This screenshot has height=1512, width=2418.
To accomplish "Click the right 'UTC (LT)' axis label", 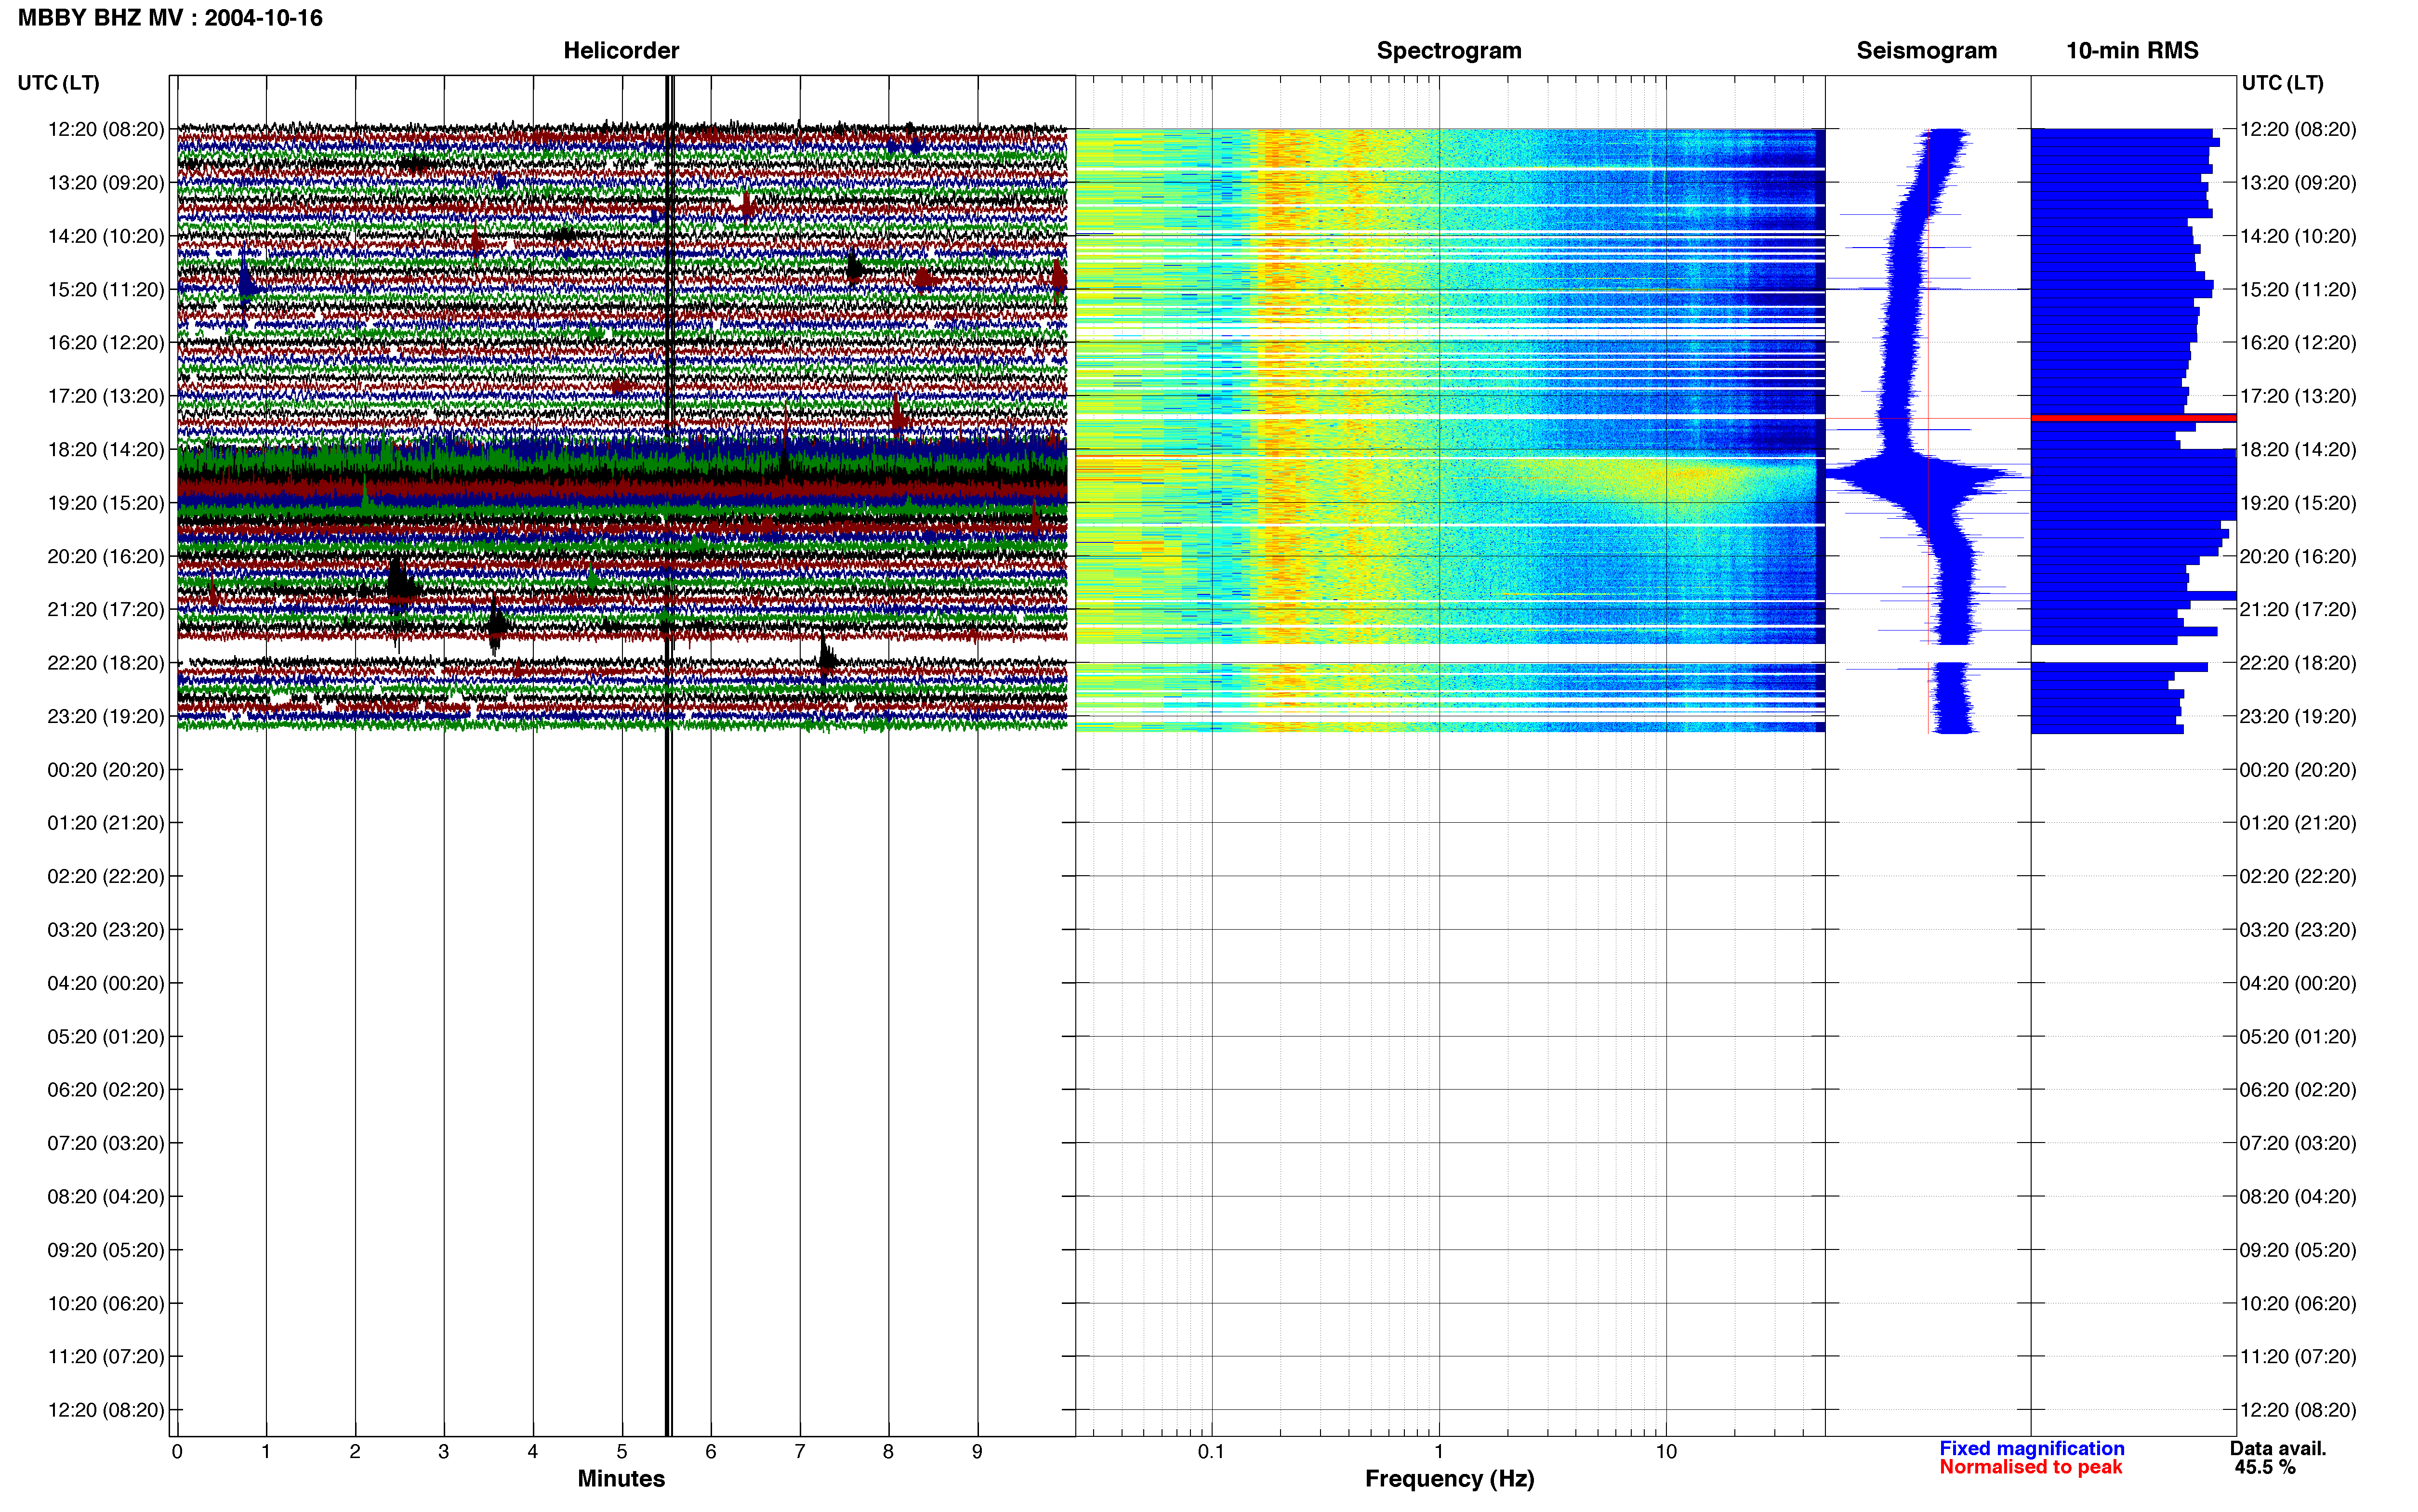I will 2282,83.
